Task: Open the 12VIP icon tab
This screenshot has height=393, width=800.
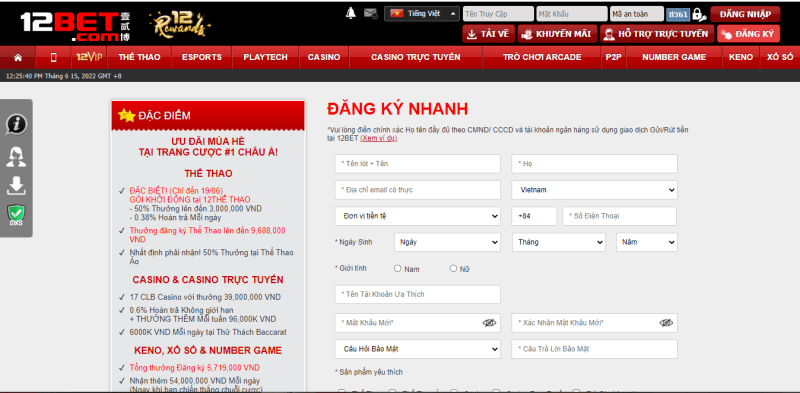Action: coord(89,57)
